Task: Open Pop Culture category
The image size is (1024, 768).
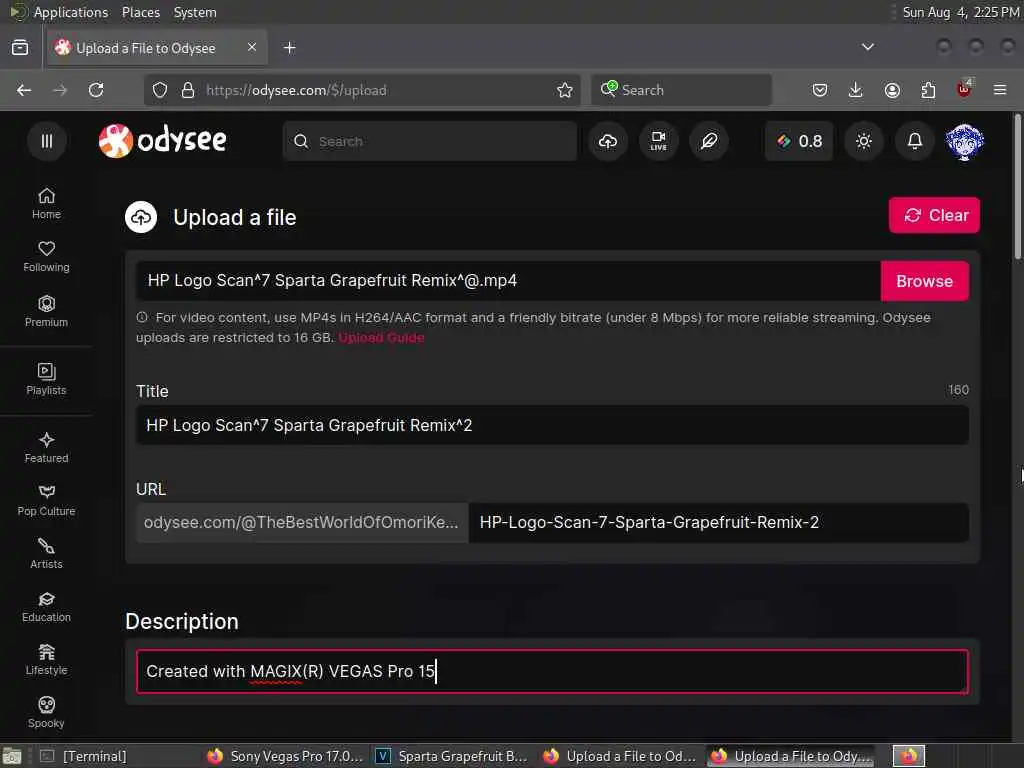Action: (x=46, y=501)
